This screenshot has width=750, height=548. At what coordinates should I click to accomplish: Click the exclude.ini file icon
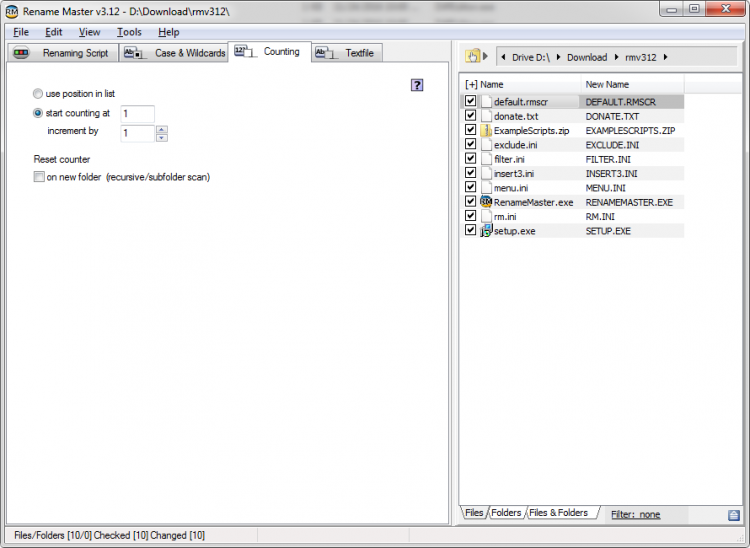click(x=486, y=144)
